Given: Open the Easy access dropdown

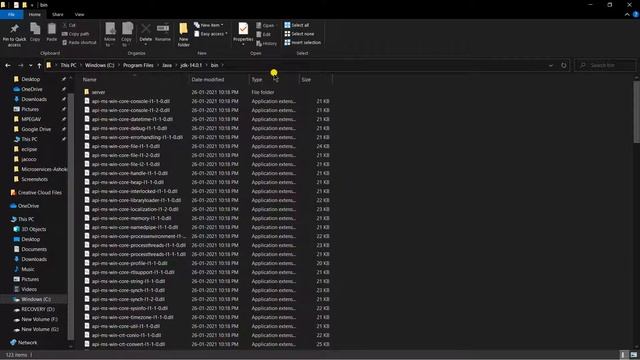Looking at the screenshot, I should pyautogui.click(x=211, y=34).
